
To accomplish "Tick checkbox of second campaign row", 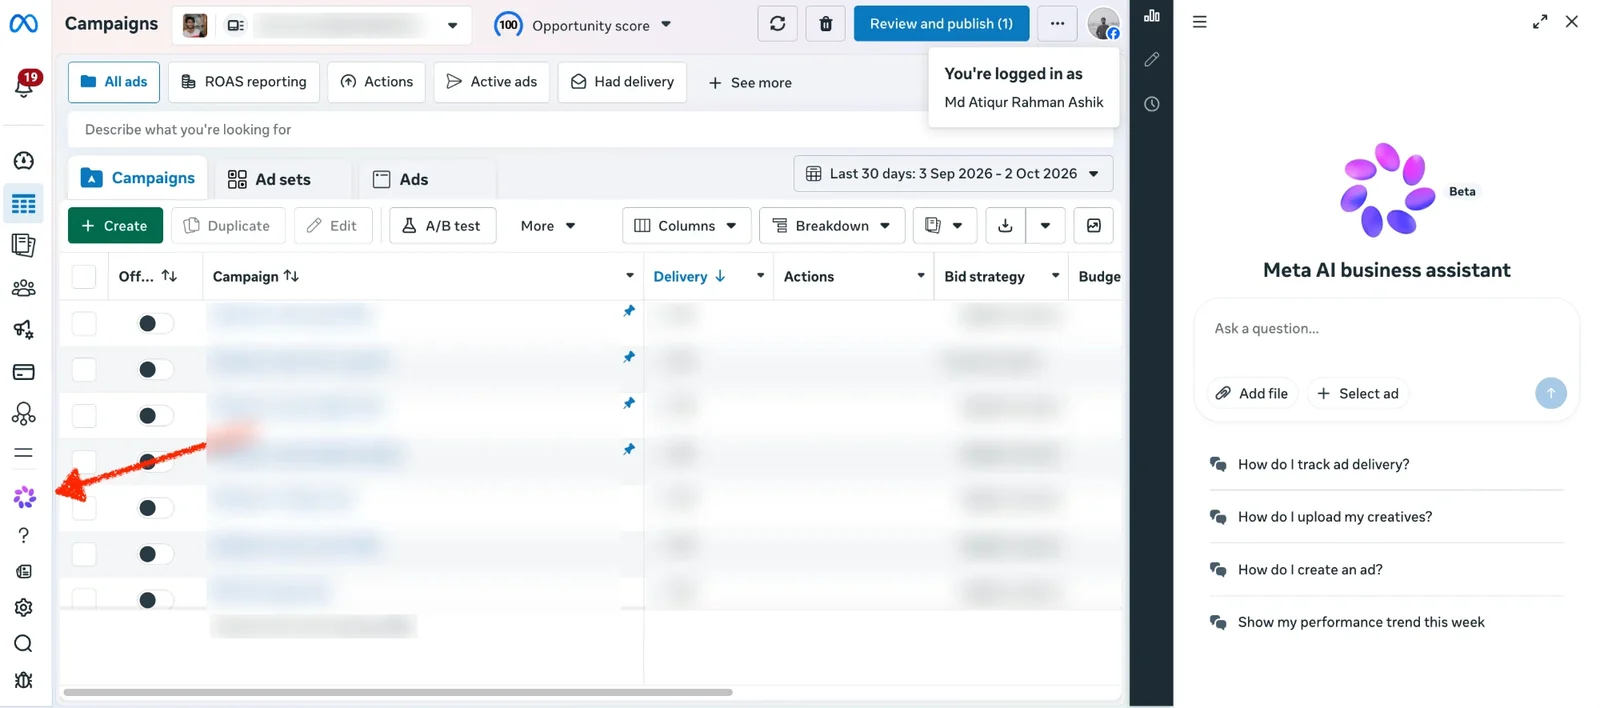I will [84, 369].
